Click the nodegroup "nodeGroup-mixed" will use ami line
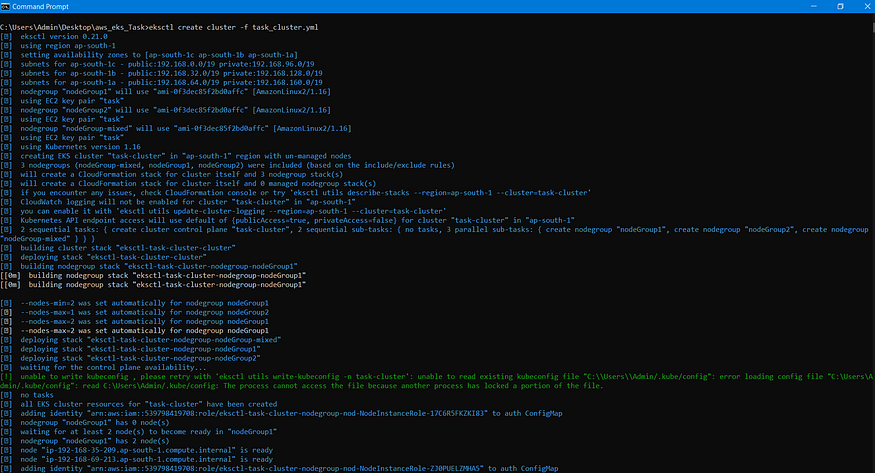875x473 pixels. (186, 128)
